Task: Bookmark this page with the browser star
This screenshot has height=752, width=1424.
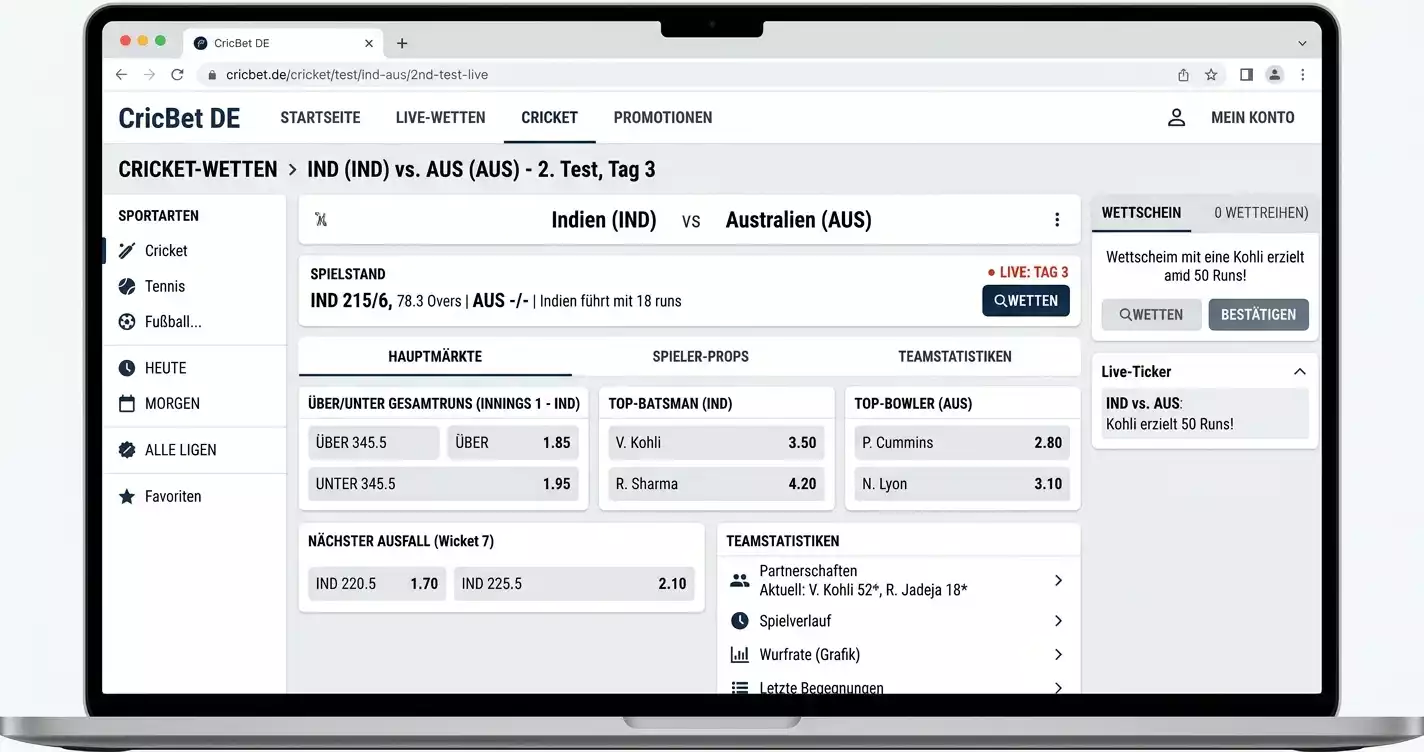Action: [x=1211, y=75]
